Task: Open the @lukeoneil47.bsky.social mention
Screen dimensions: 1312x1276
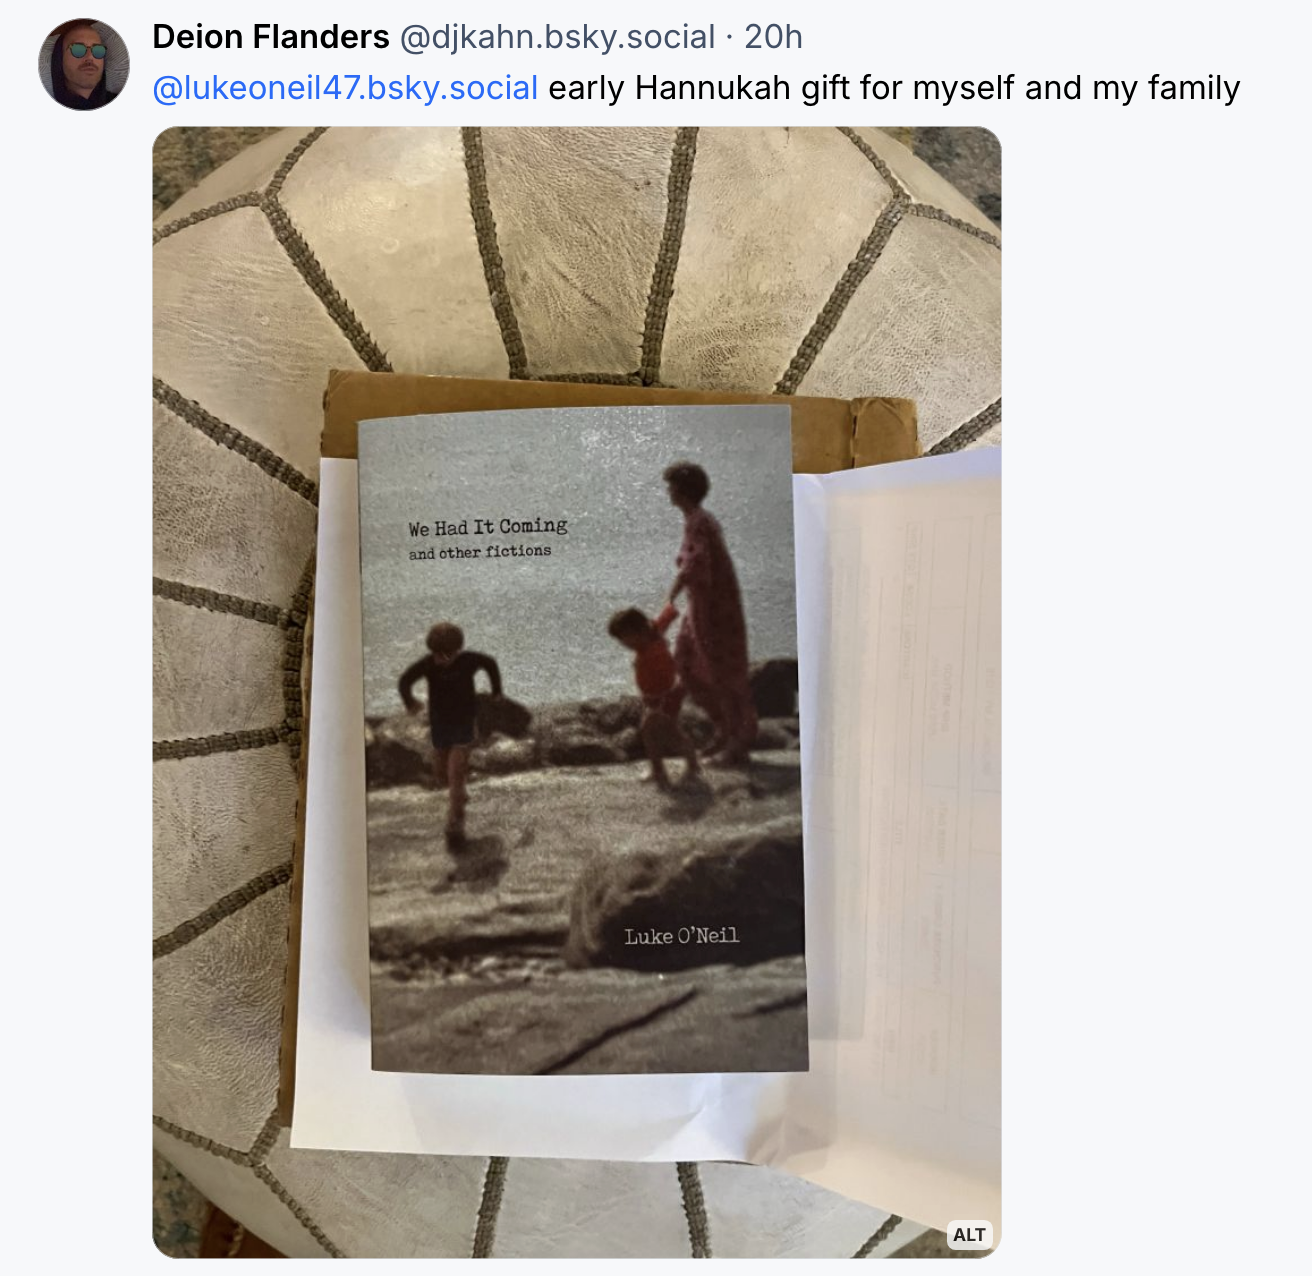Action: pos(345,88)
